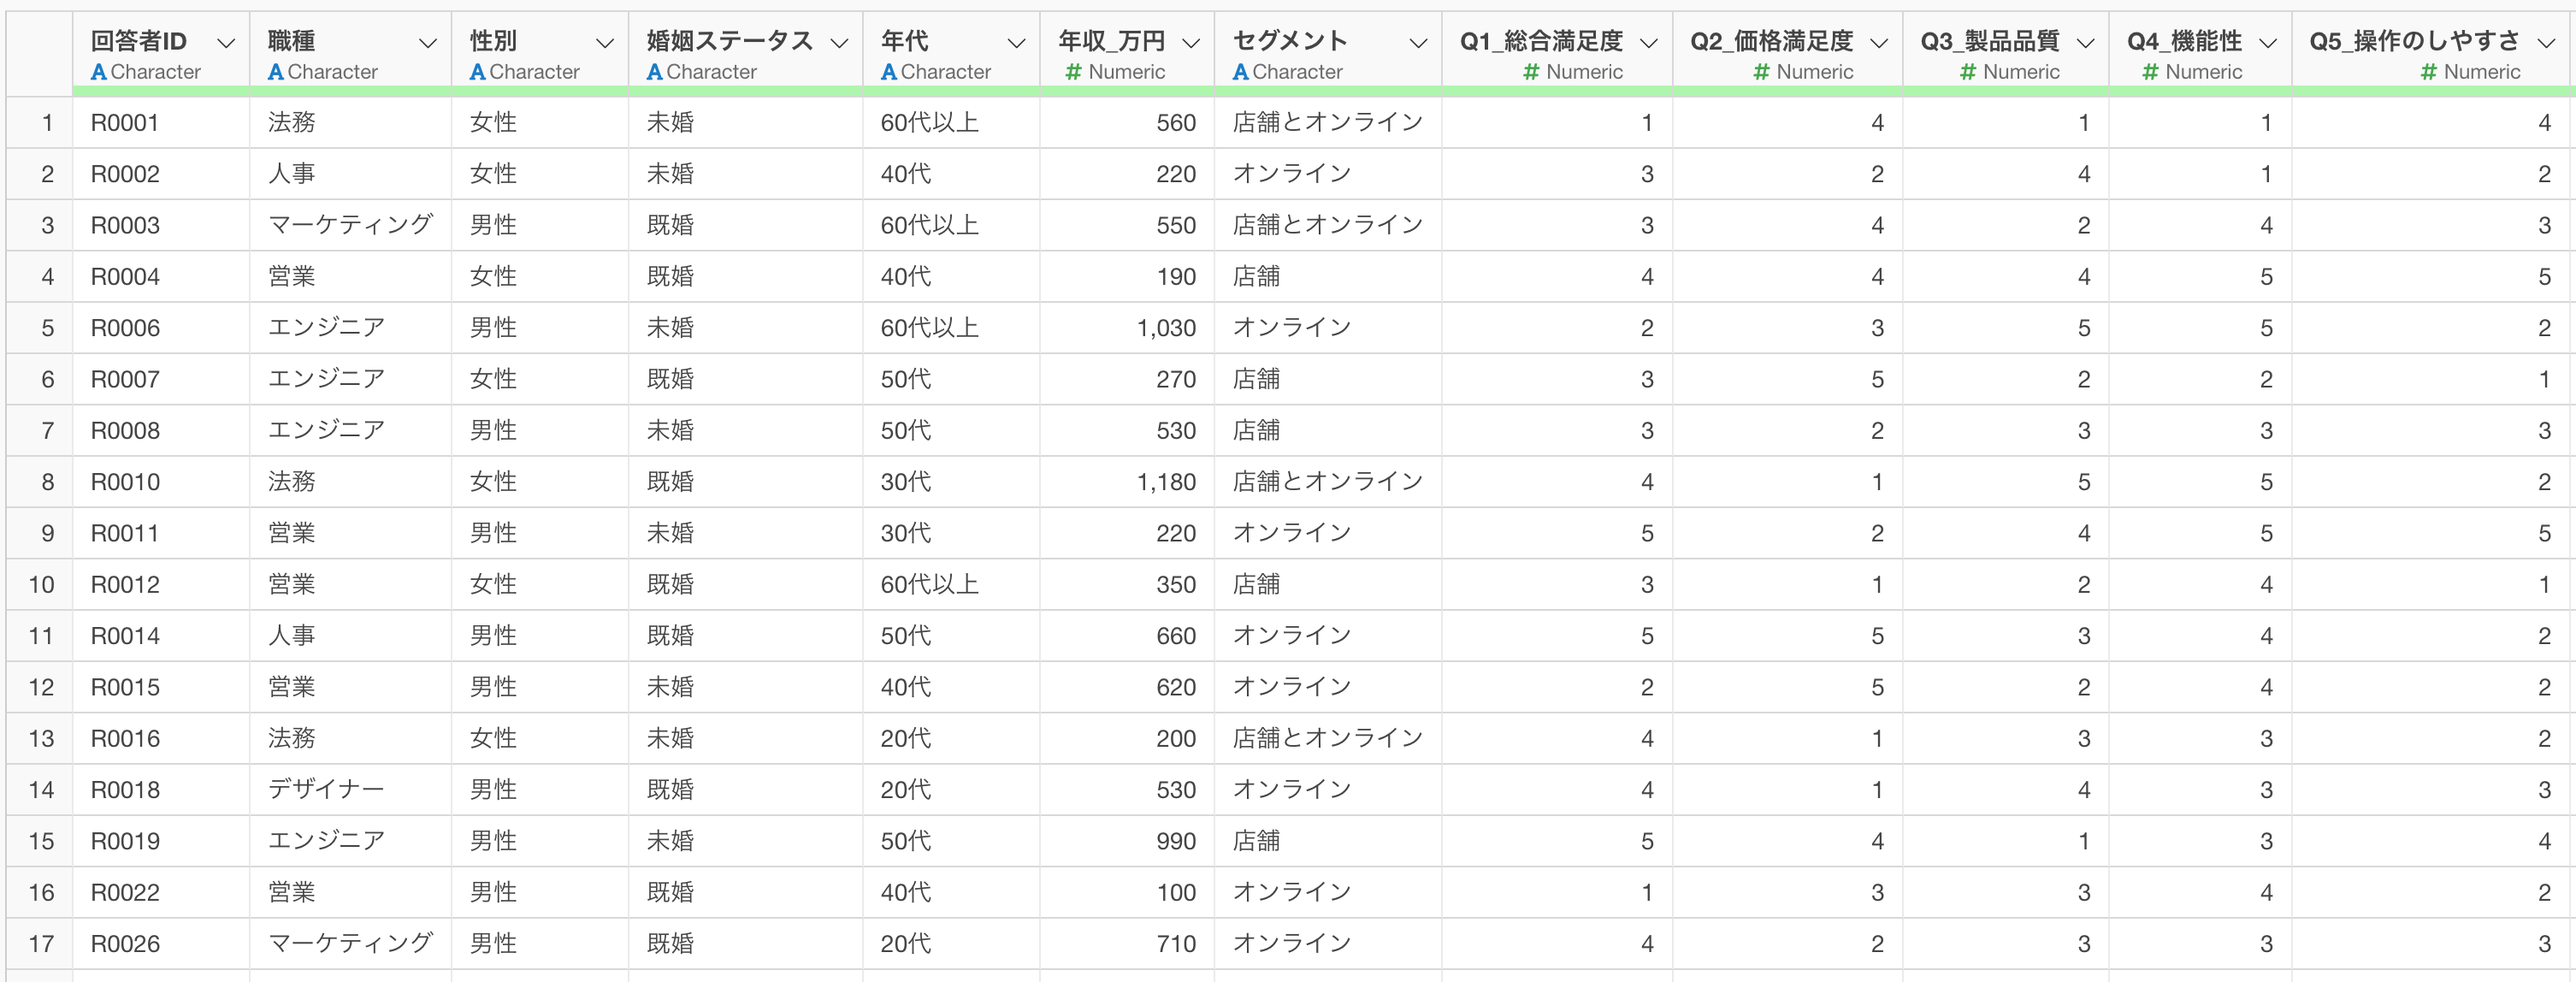Open the 年代 column dropdown chevron
This screenshot has width=2576, height=982.
(1017, 43)
